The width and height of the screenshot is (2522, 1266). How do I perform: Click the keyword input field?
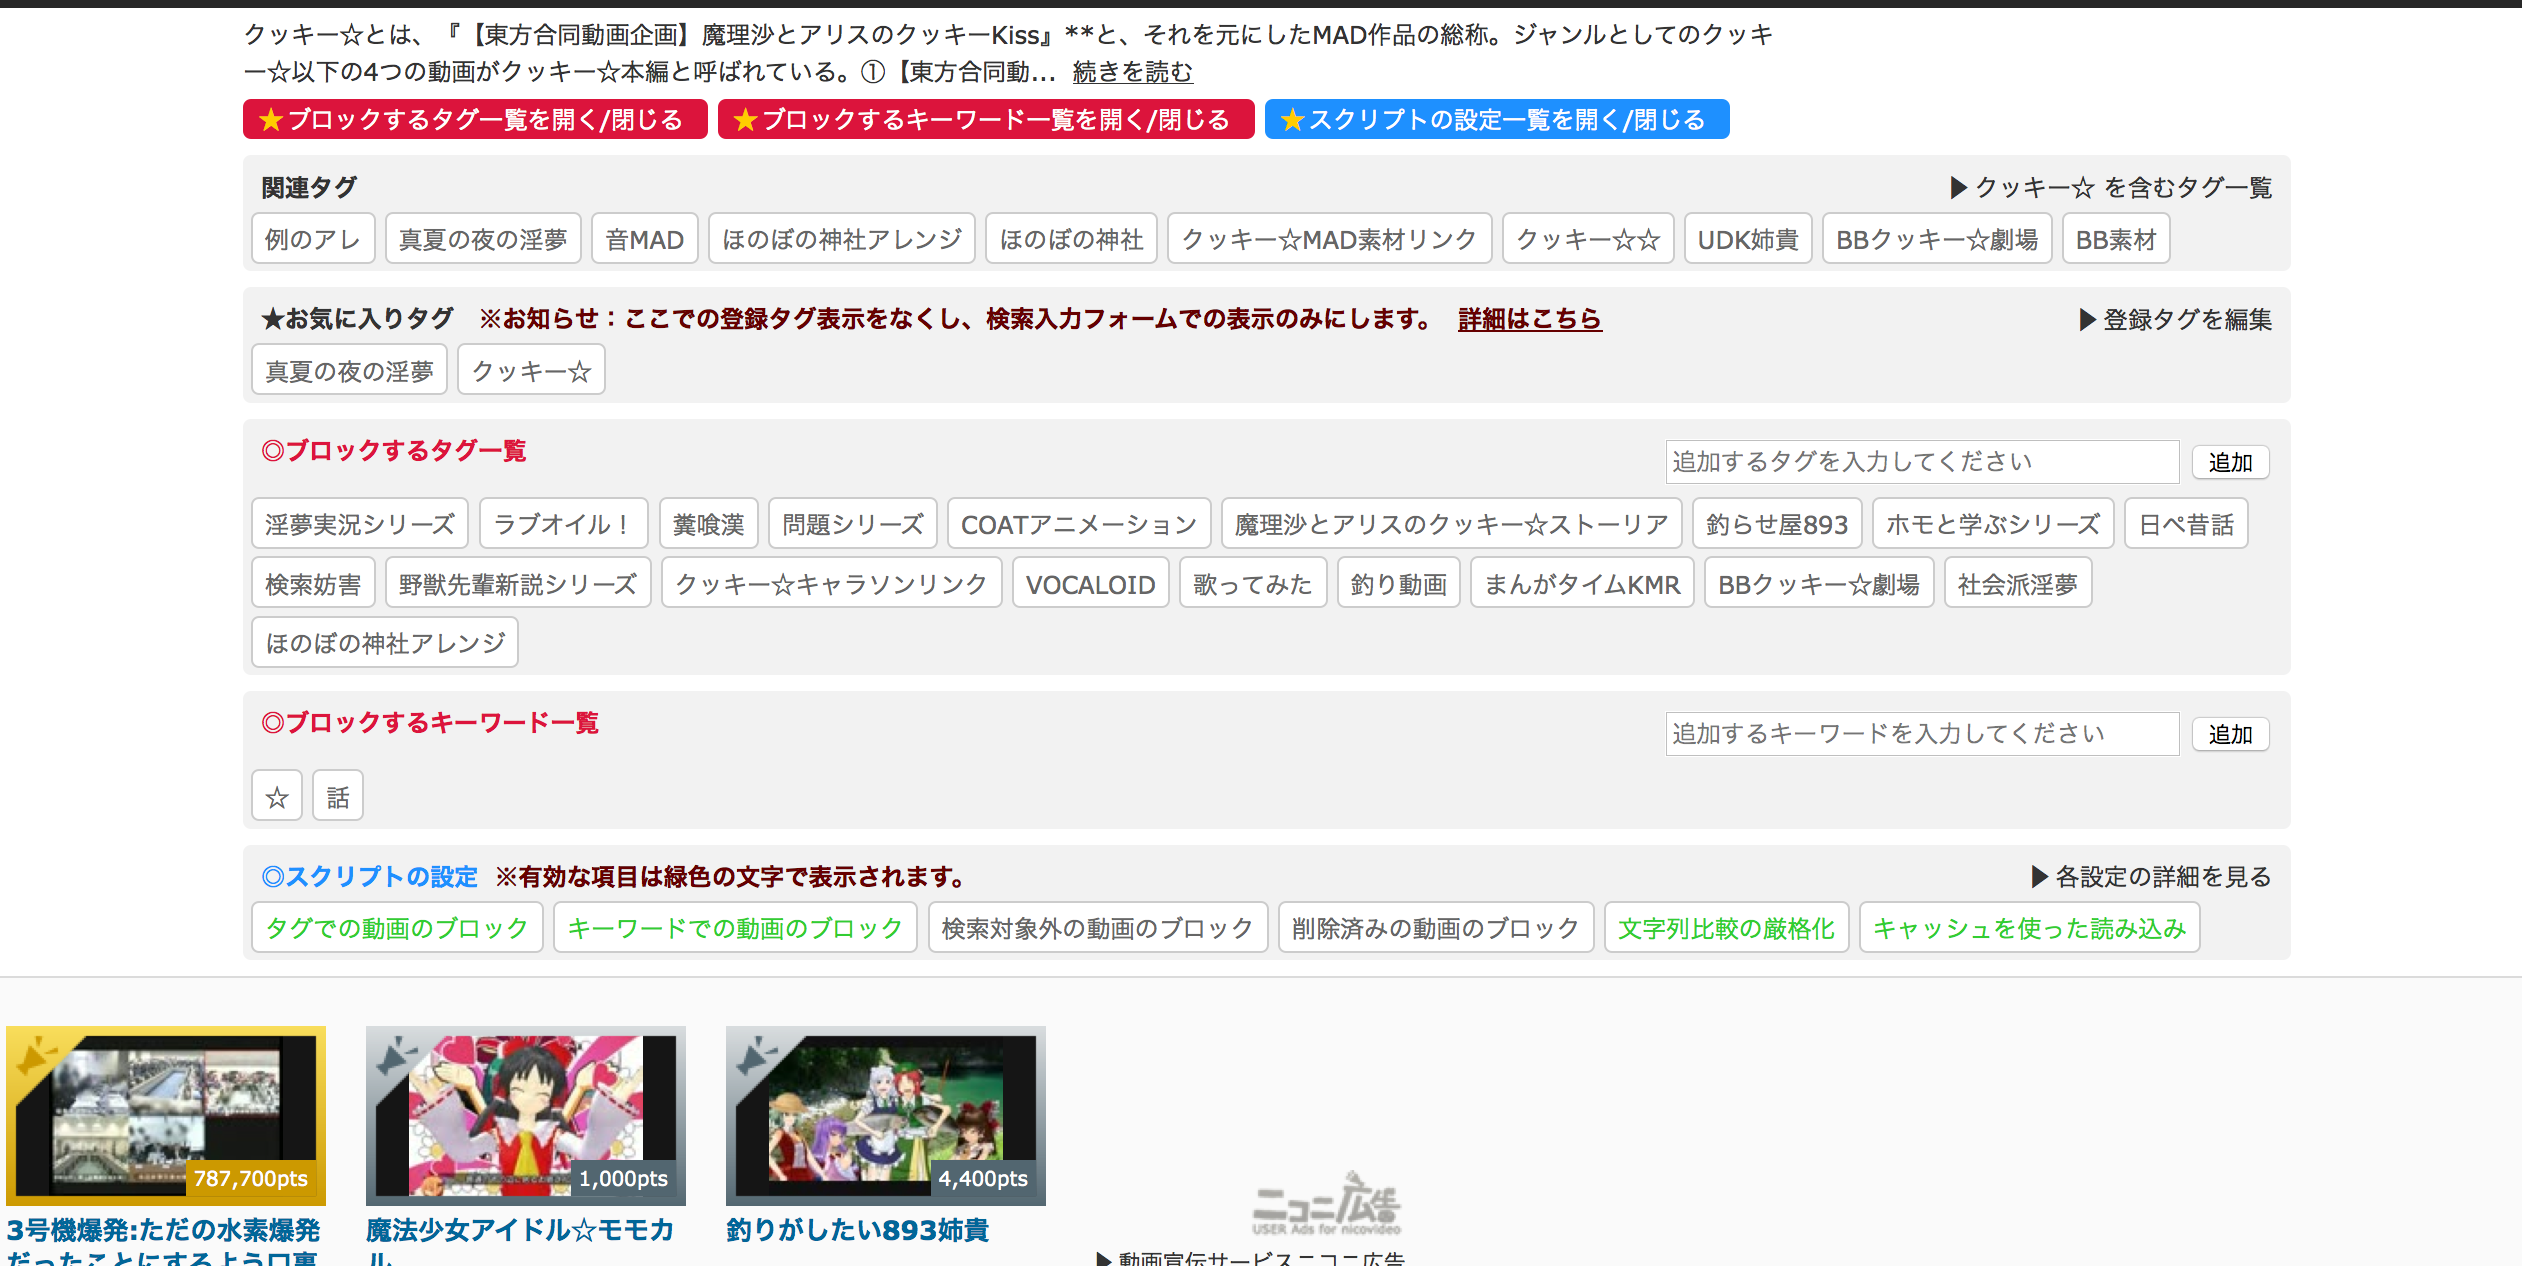1921,734
